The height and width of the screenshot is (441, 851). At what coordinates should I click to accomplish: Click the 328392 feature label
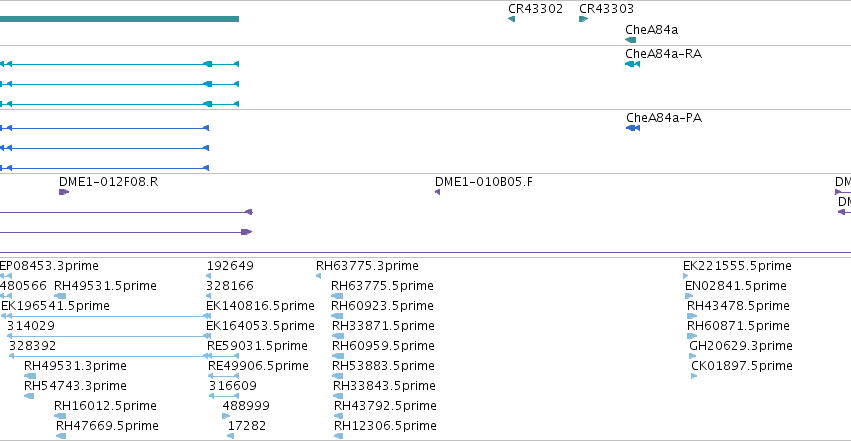tap(33, 346)
